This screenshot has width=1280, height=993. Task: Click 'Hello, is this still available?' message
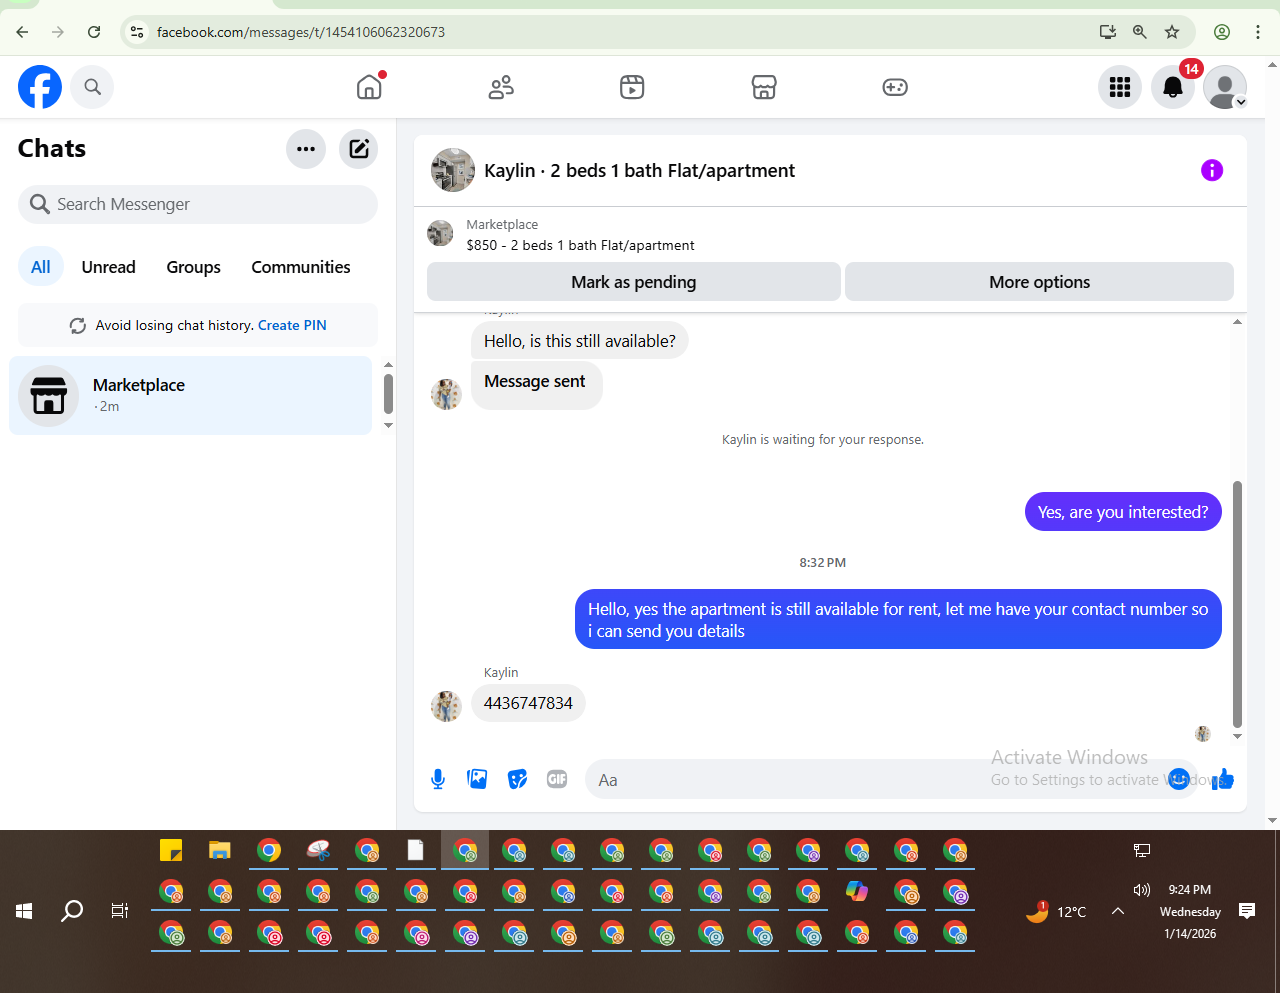click(580, 341)
